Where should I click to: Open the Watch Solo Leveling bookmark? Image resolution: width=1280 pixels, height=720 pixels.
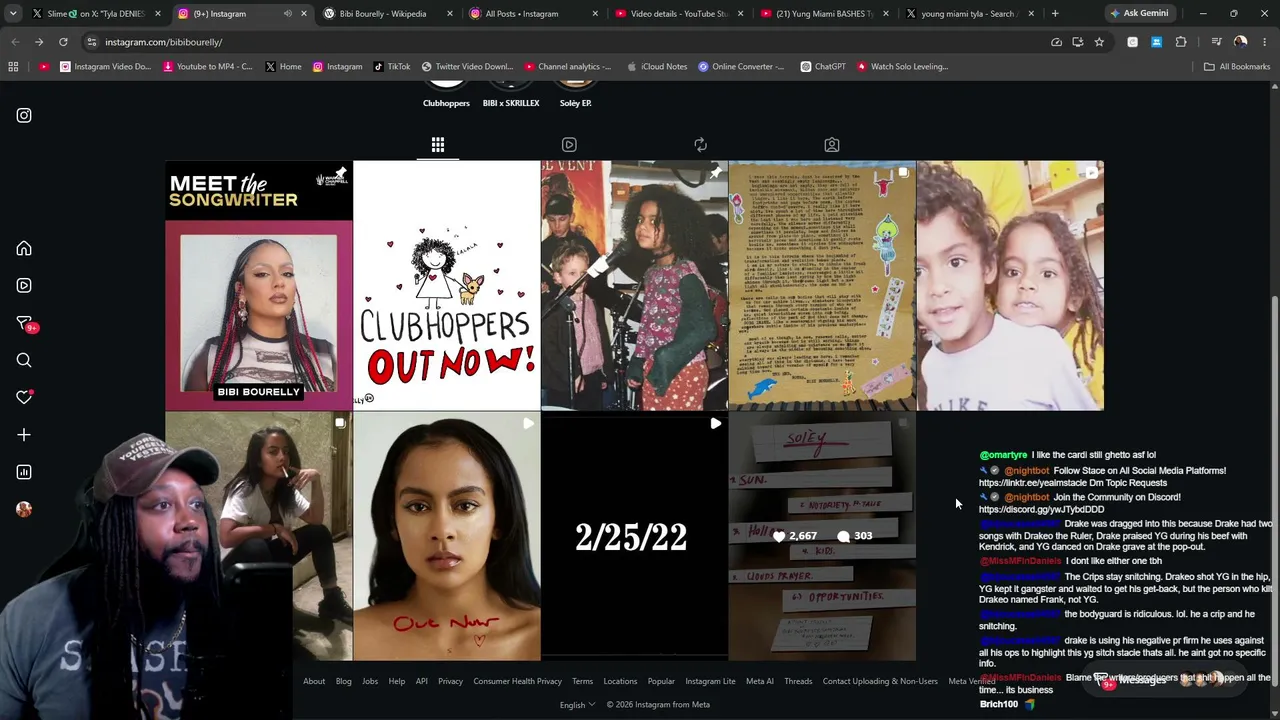point(902,67)
